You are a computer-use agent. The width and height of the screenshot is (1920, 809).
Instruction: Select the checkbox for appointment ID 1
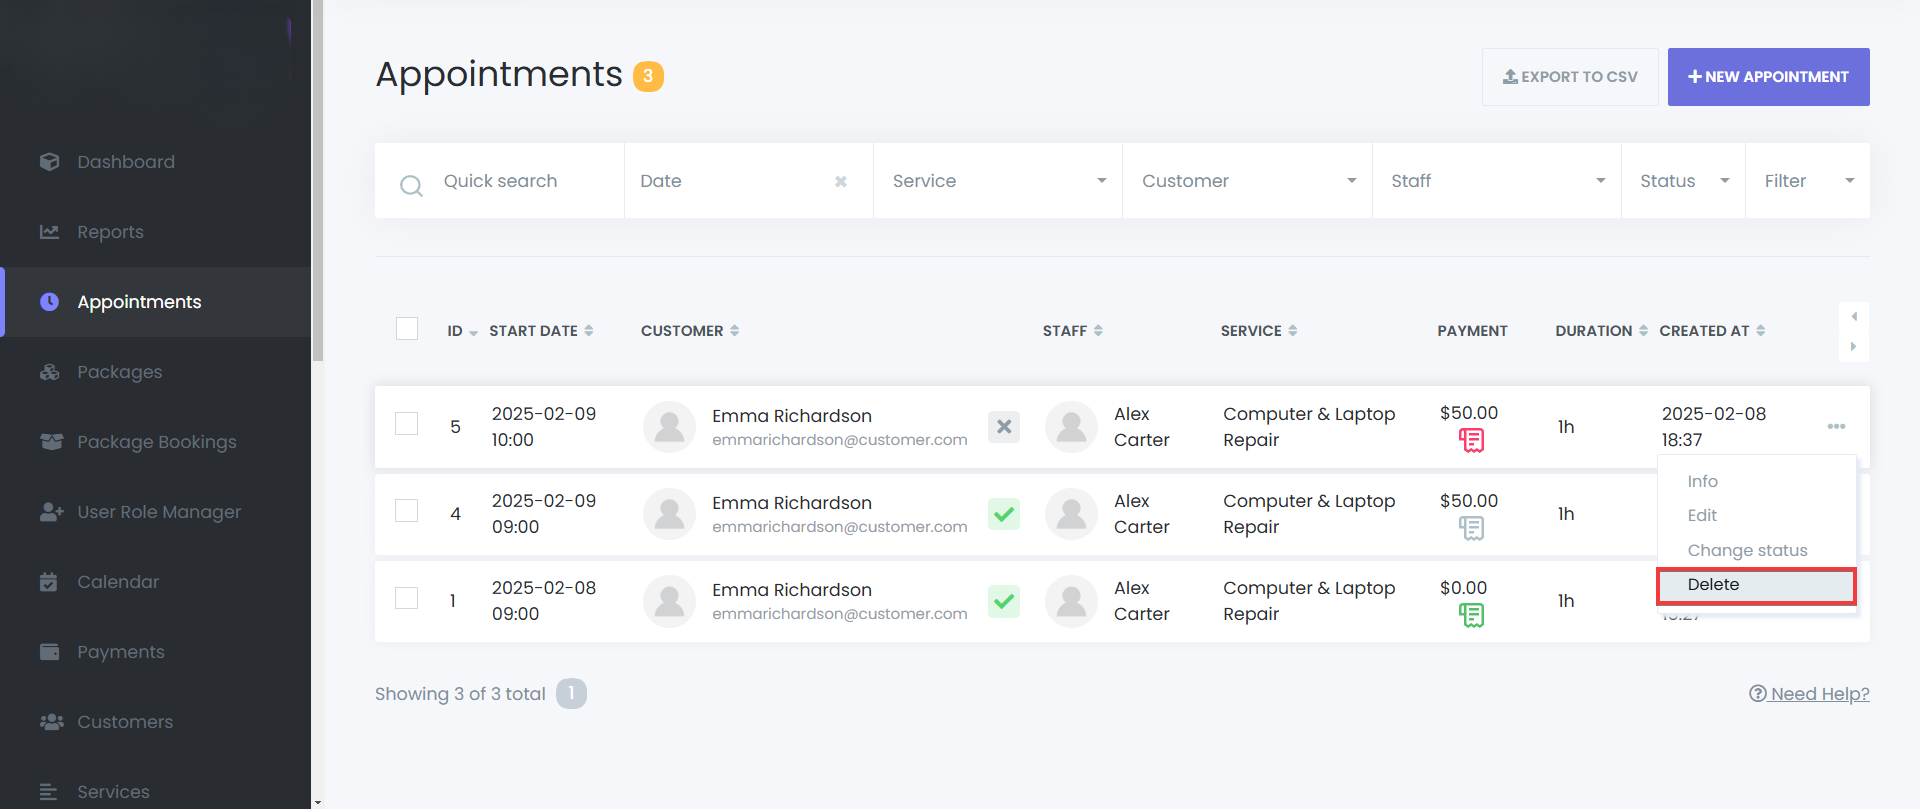click(407, 598)
